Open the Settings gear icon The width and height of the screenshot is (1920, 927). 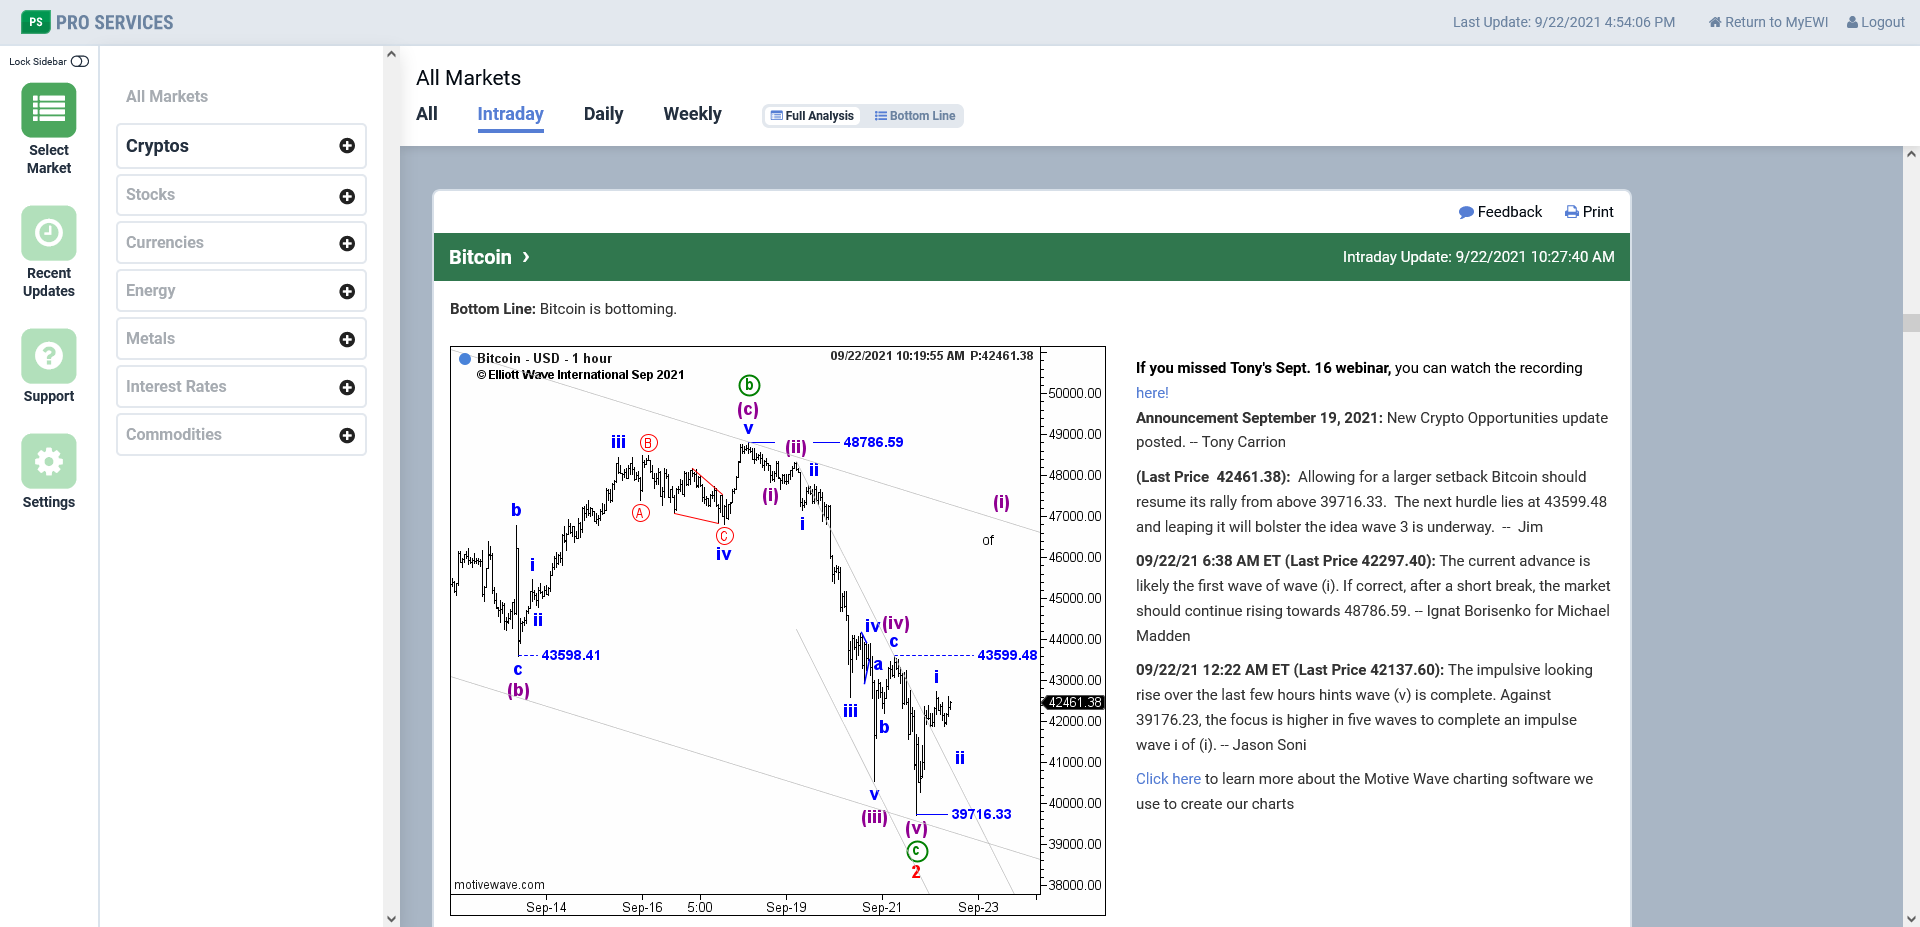pos(49,461)
